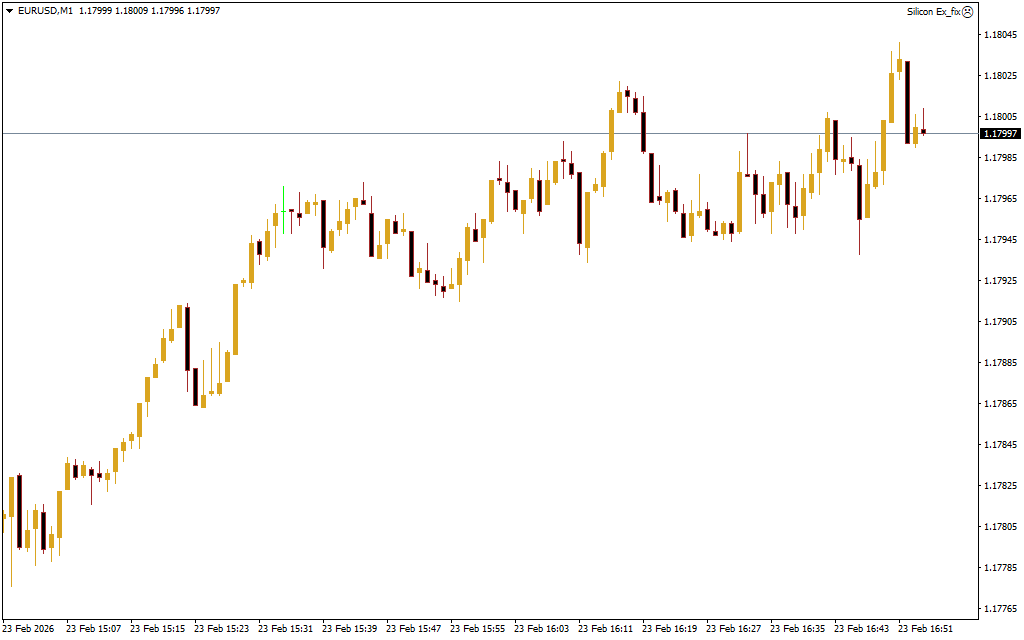This screenshot has height=640, width=1024.
Task: Click the 1.17805 price scale label
Action: [x=1000, y=527]
